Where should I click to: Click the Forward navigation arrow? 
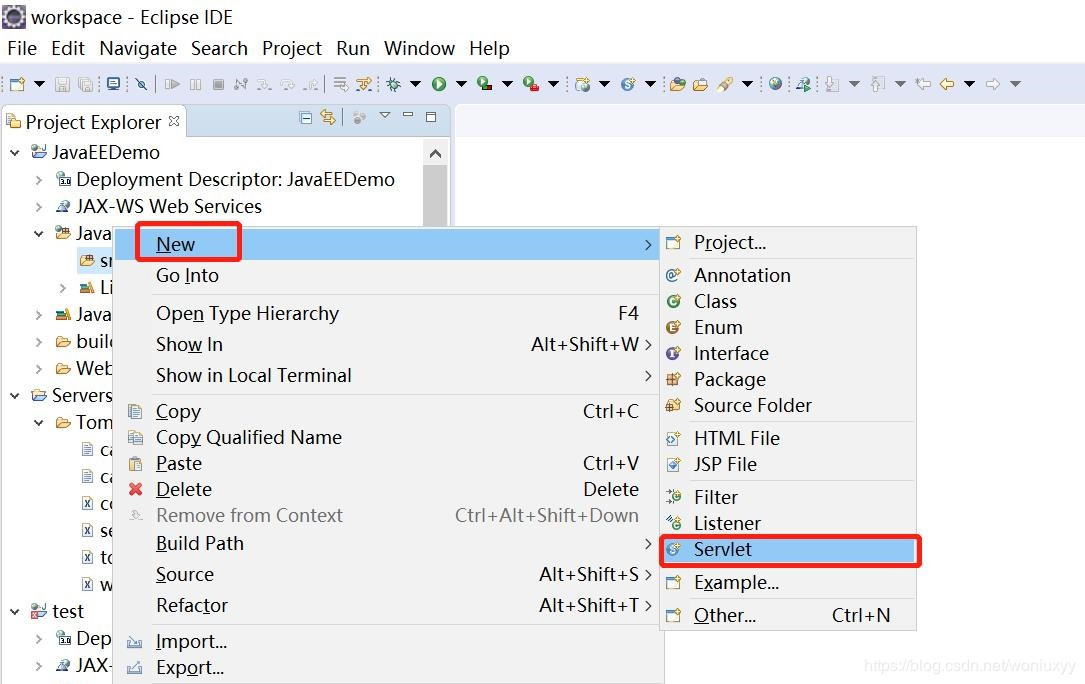[x=993, y=84]
